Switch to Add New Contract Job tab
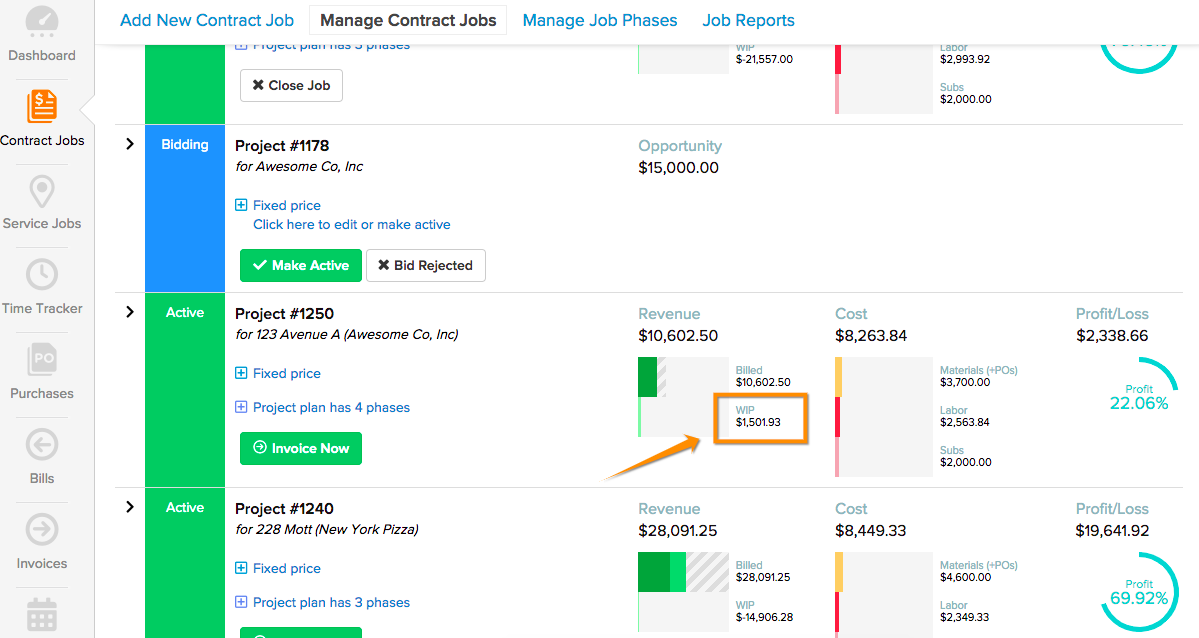 [207, 20]
